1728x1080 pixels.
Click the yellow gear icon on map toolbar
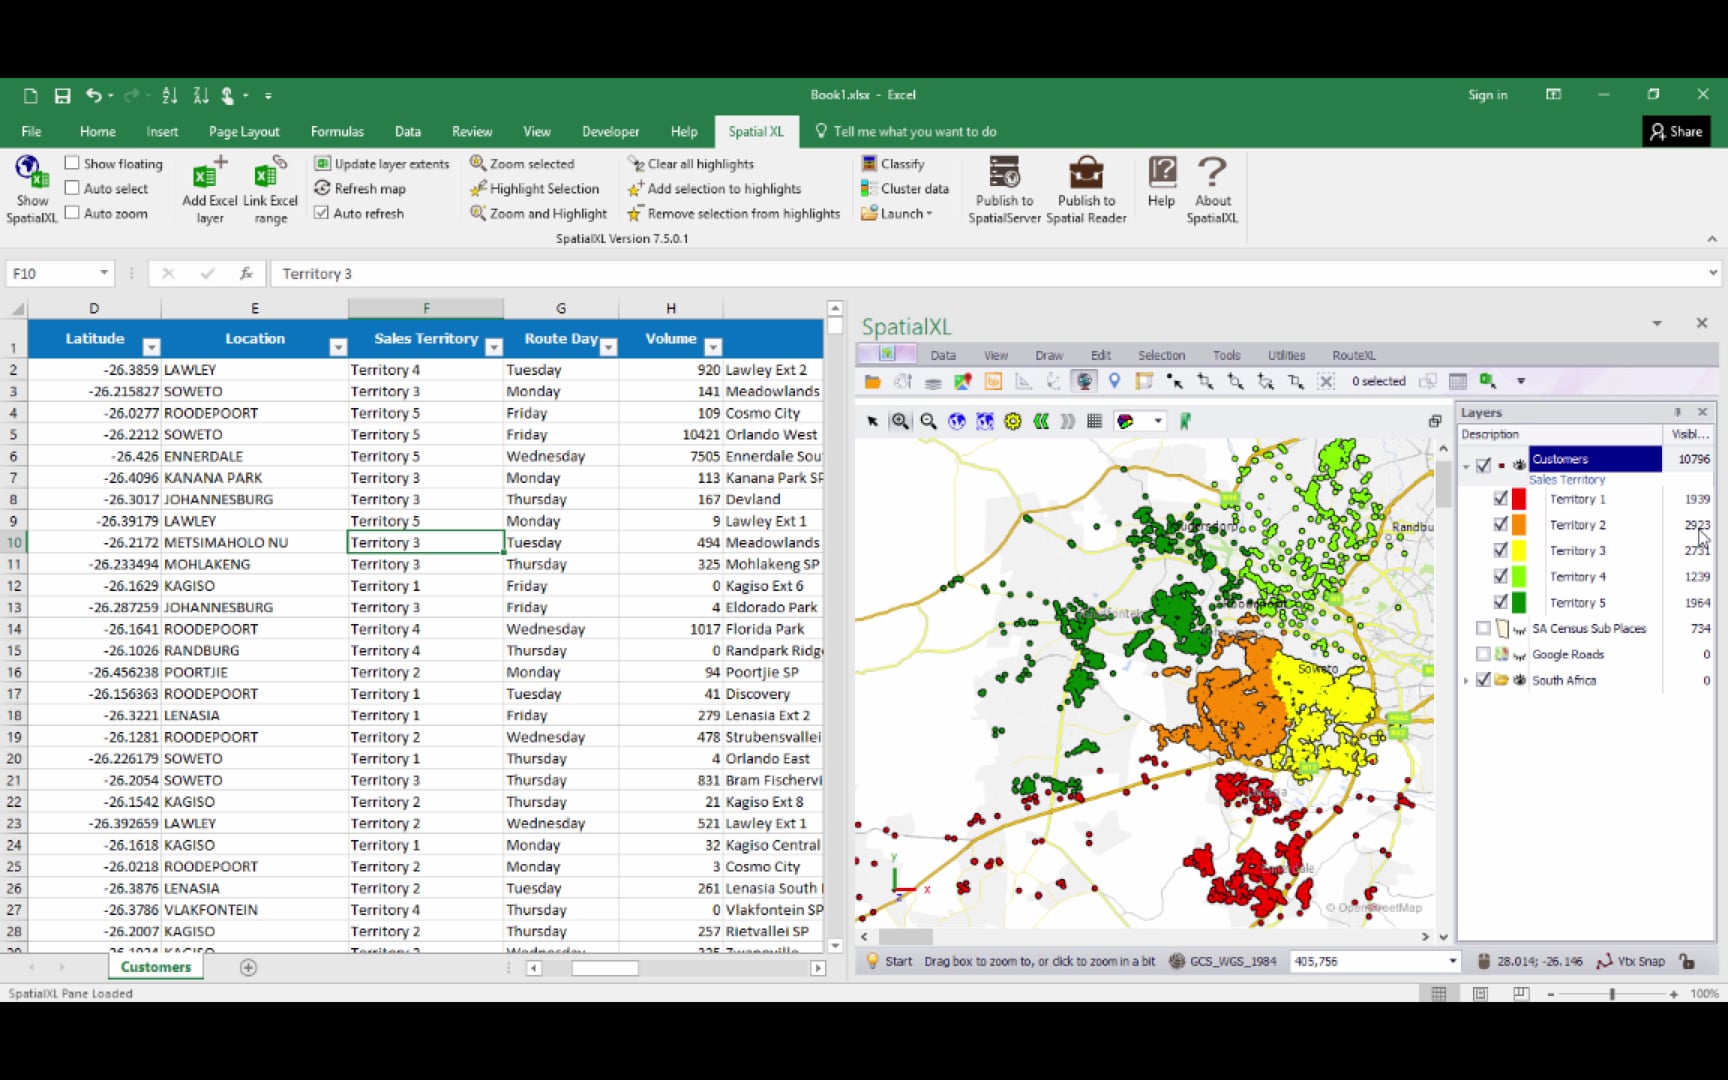[1013, 421]
